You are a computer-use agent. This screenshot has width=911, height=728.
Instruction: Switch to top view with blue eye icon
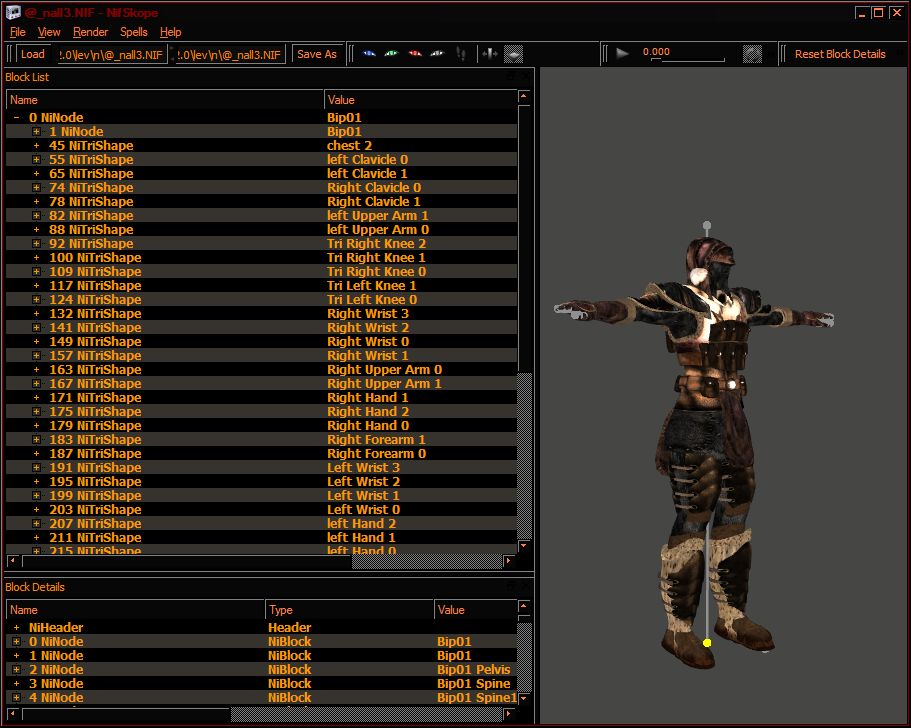click(369, 54)
